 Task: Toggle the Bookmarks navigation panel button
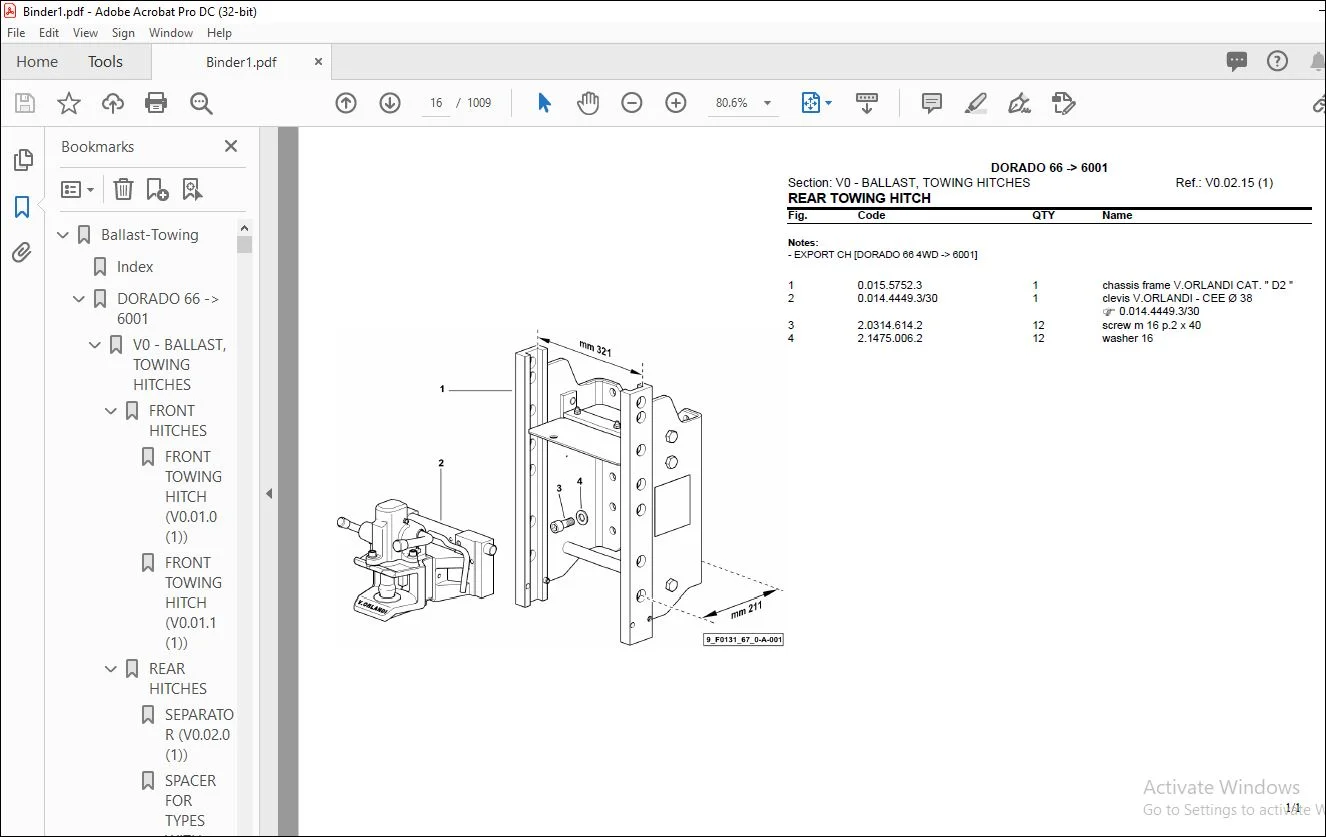[22, 207]
